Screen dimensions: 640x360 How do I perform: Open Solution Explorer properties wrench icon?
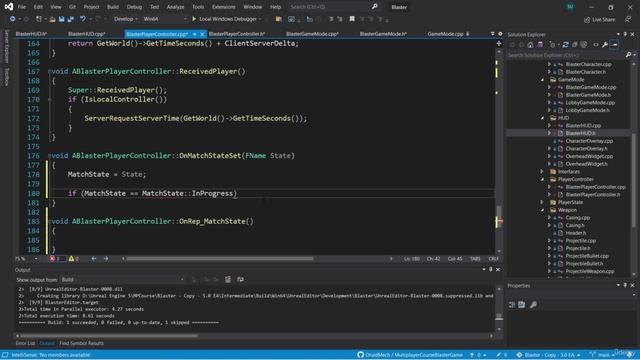605,44
